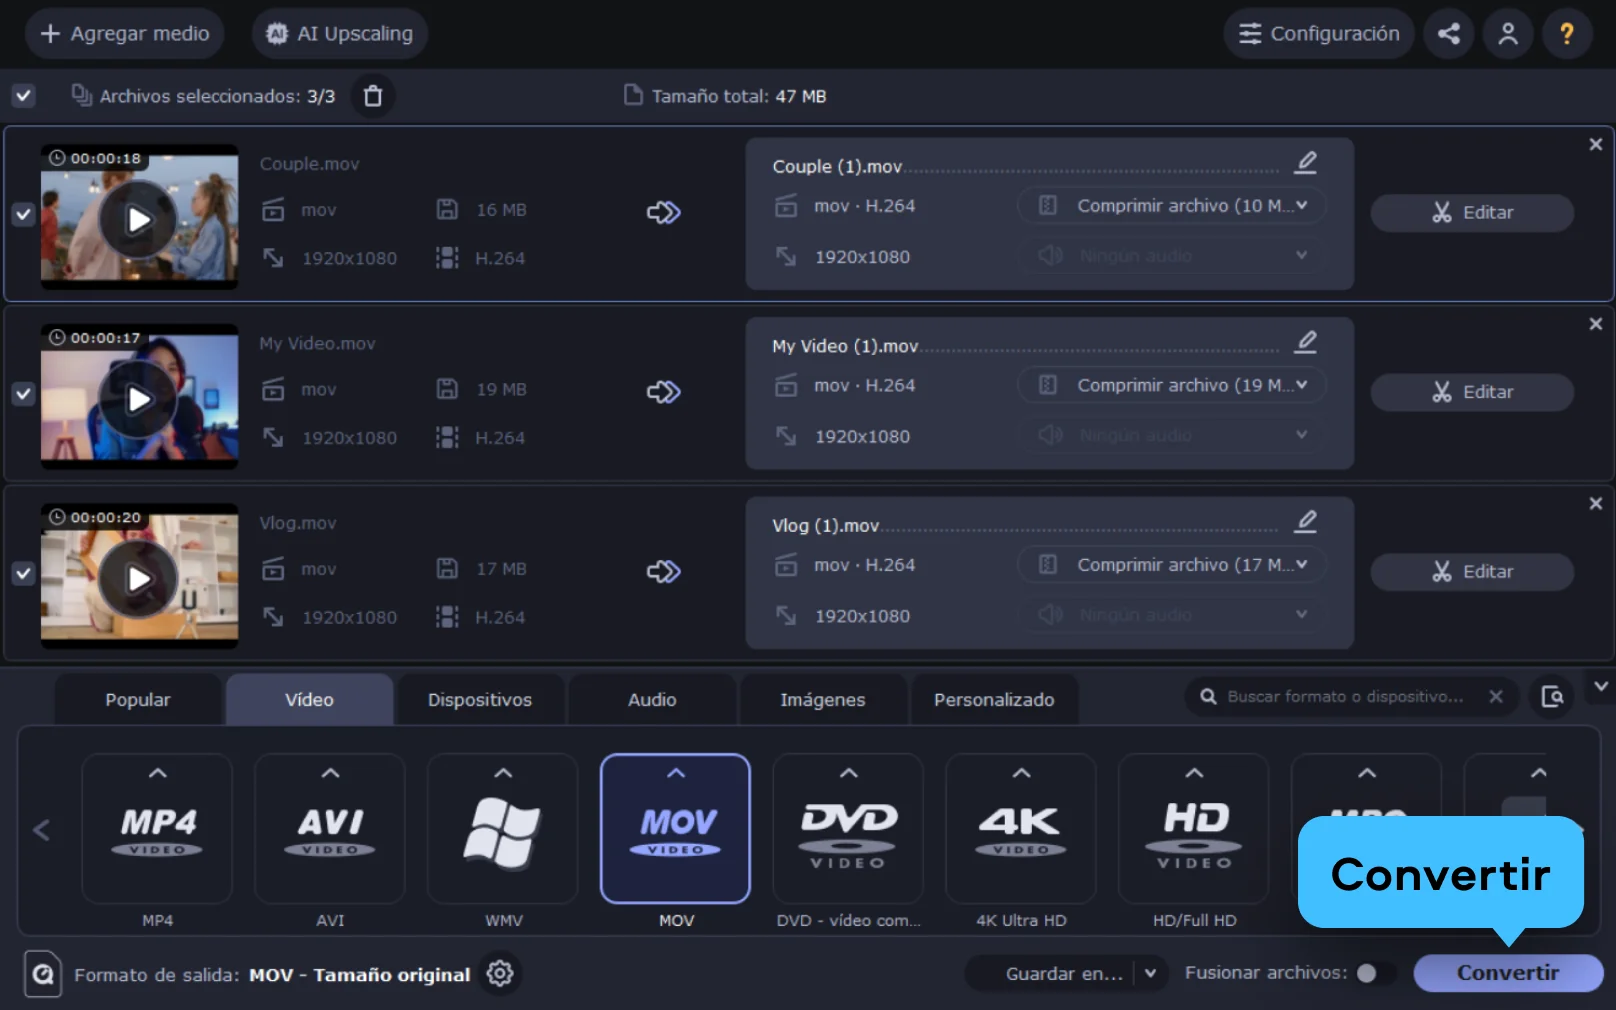The width and height of the screenshot is (1616, 1010).
Task: Expand DVD format presets chevron
Action: [848, 773]
